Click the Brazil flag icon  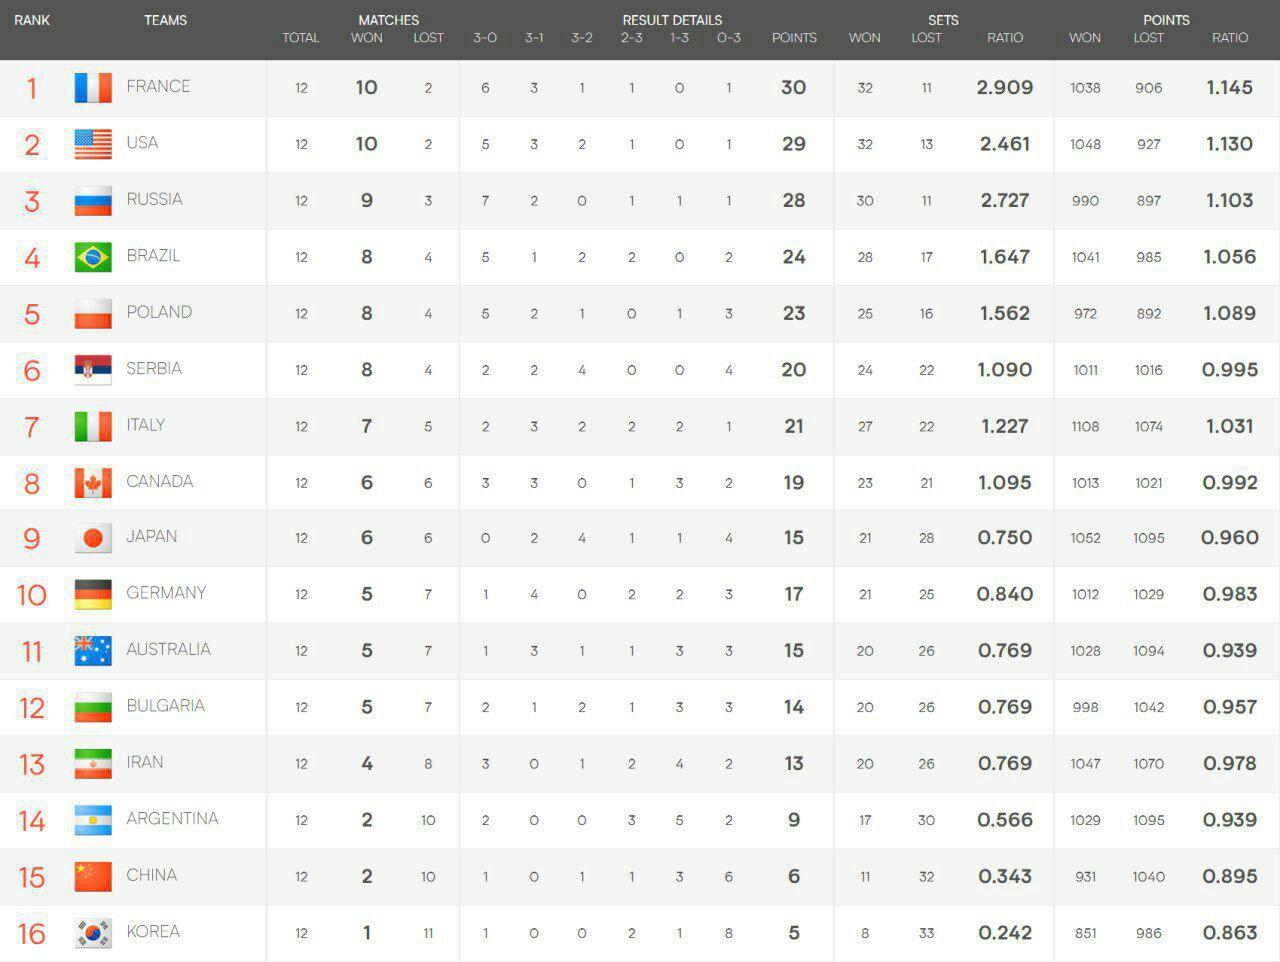click(x=93, y=257)
